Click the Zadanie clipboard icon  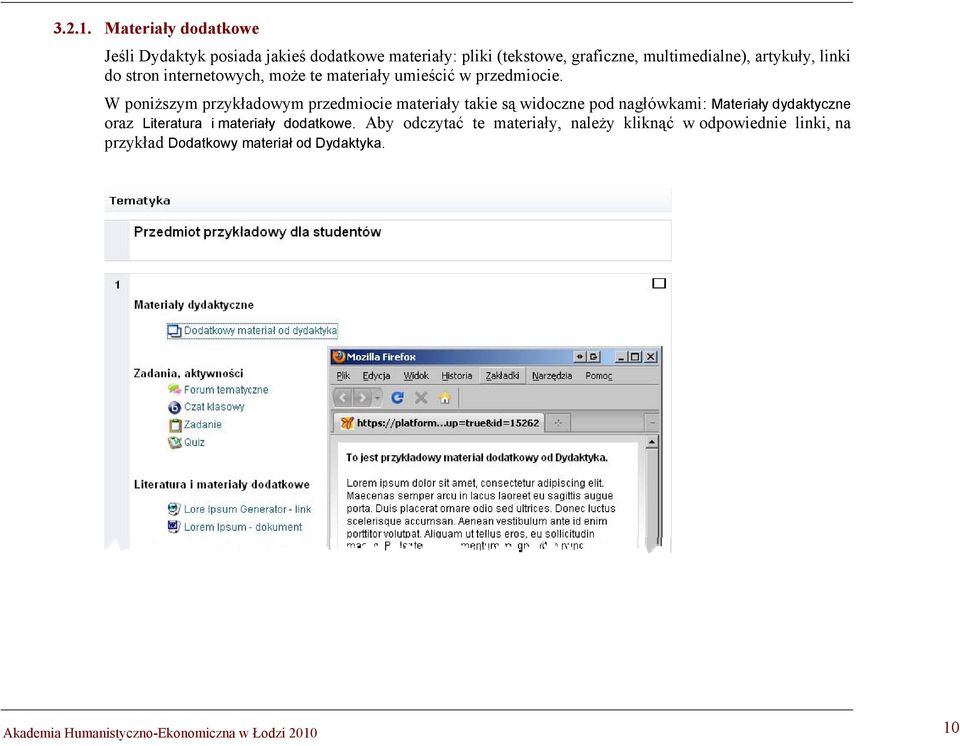point(175,425)
